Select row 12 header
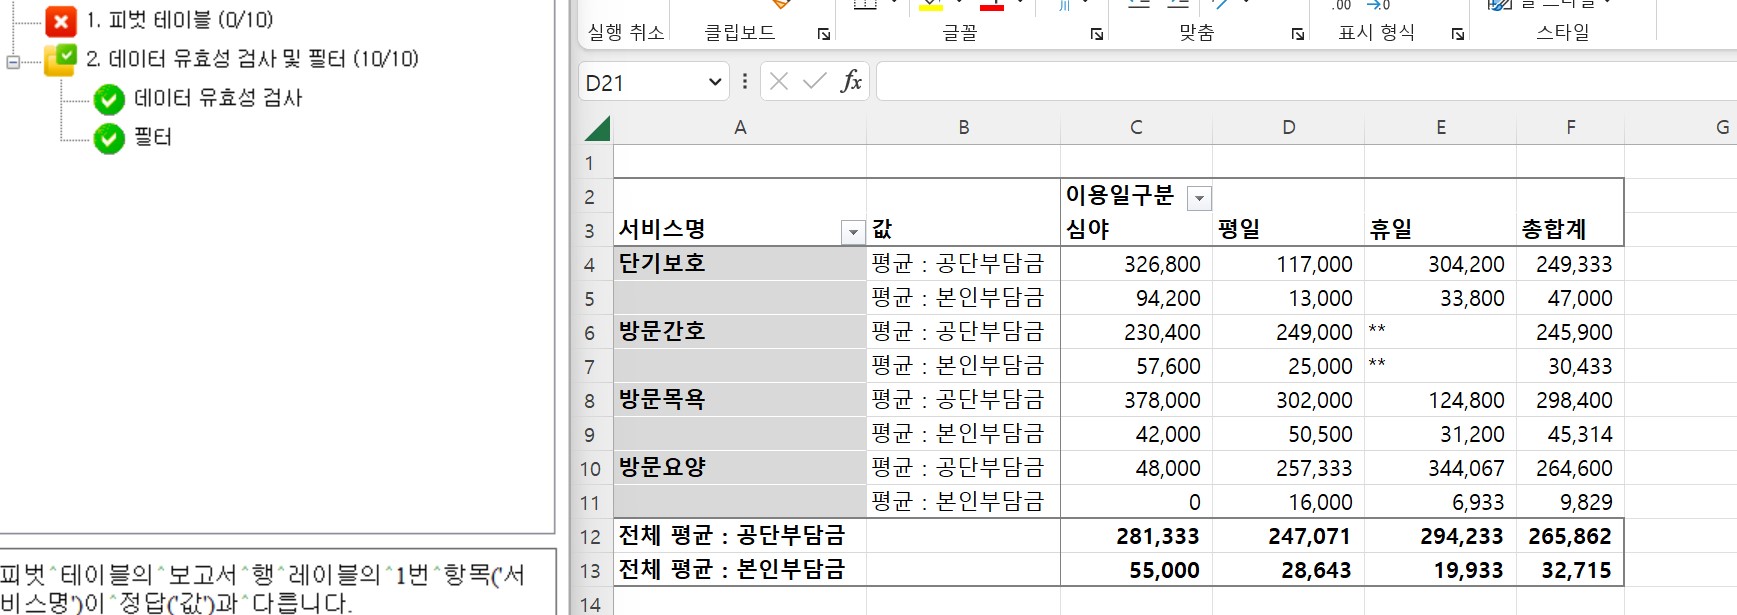Screen dimensions: 1737x615 point(590,536)
